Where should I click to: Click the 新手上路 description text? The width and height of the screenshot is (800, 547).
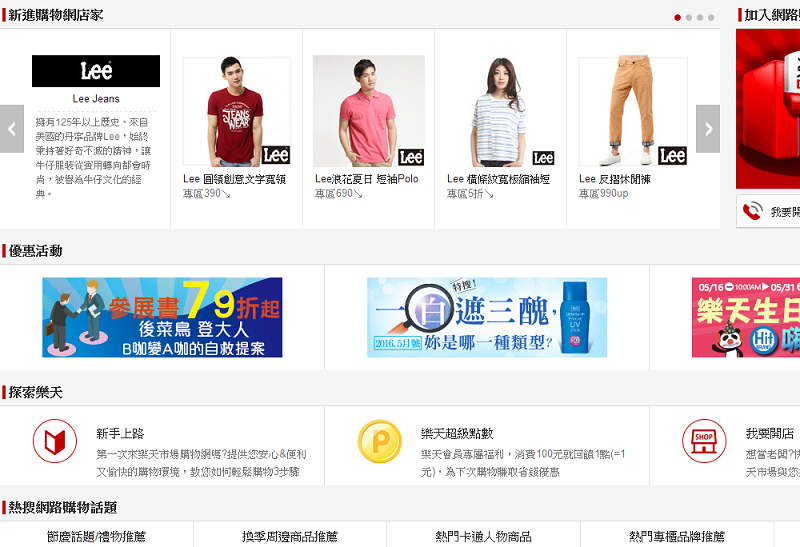click(202, 463)
